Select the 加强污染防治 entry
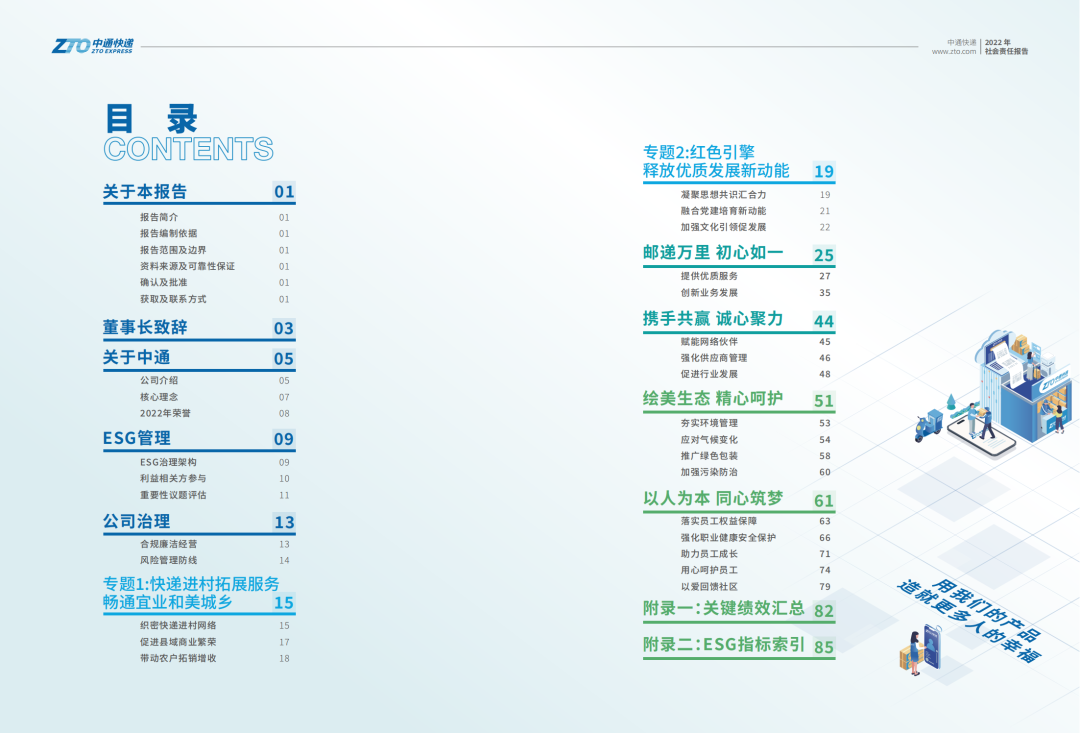The image size is (1080, 733). pyautogui.click(x=709, y=472)
